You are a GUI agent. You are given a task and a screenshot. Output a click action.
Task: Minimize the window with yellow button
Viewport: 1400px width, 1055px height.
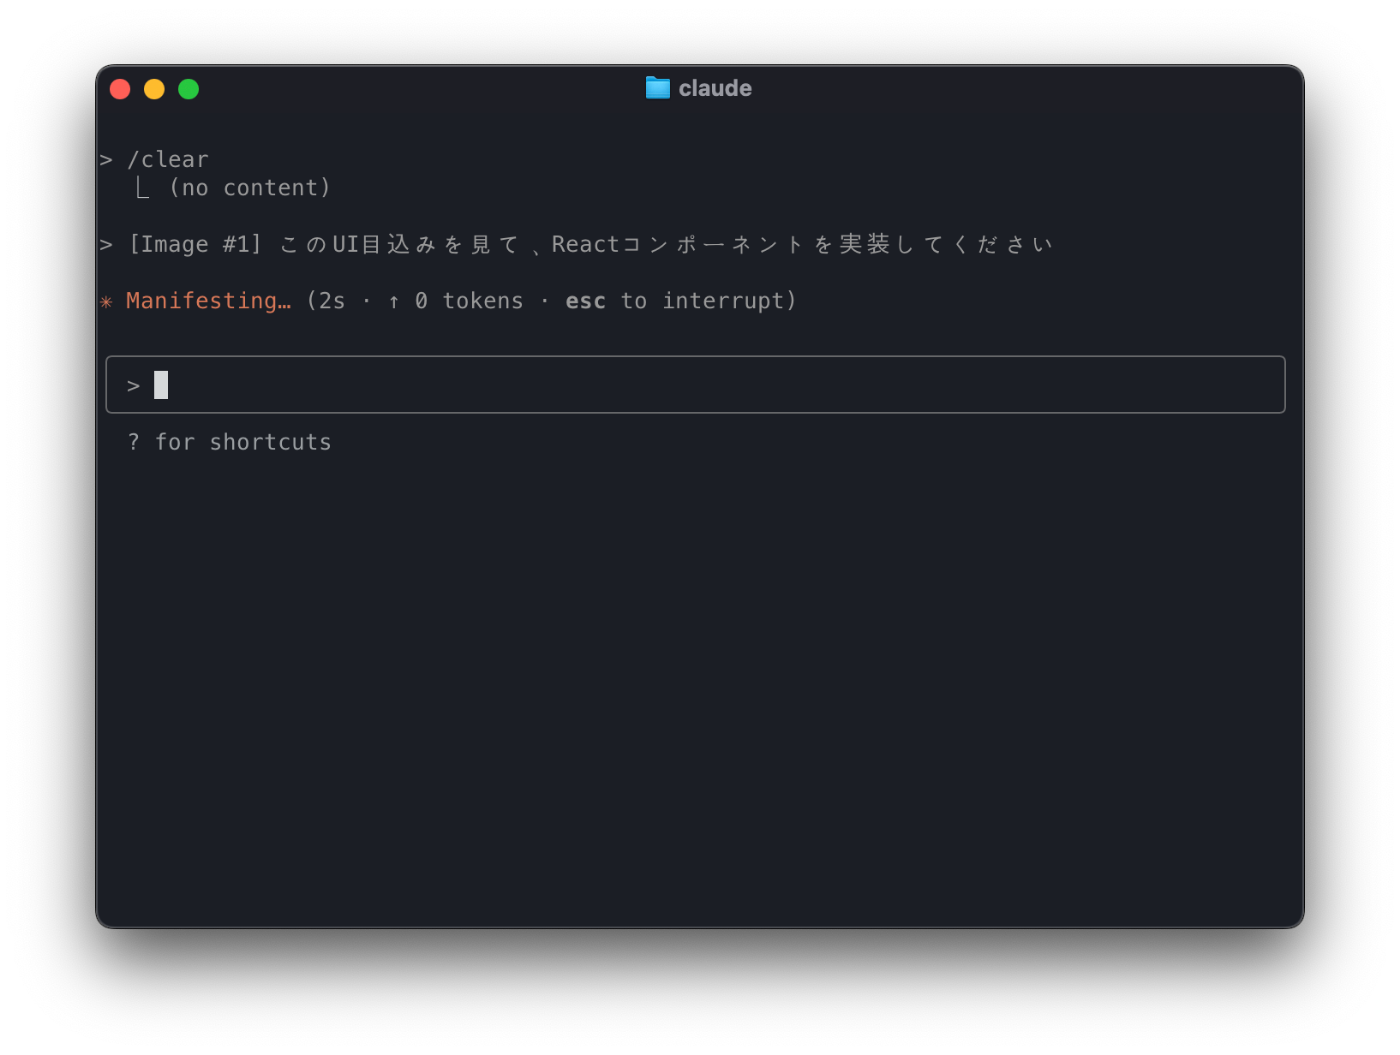154,89
